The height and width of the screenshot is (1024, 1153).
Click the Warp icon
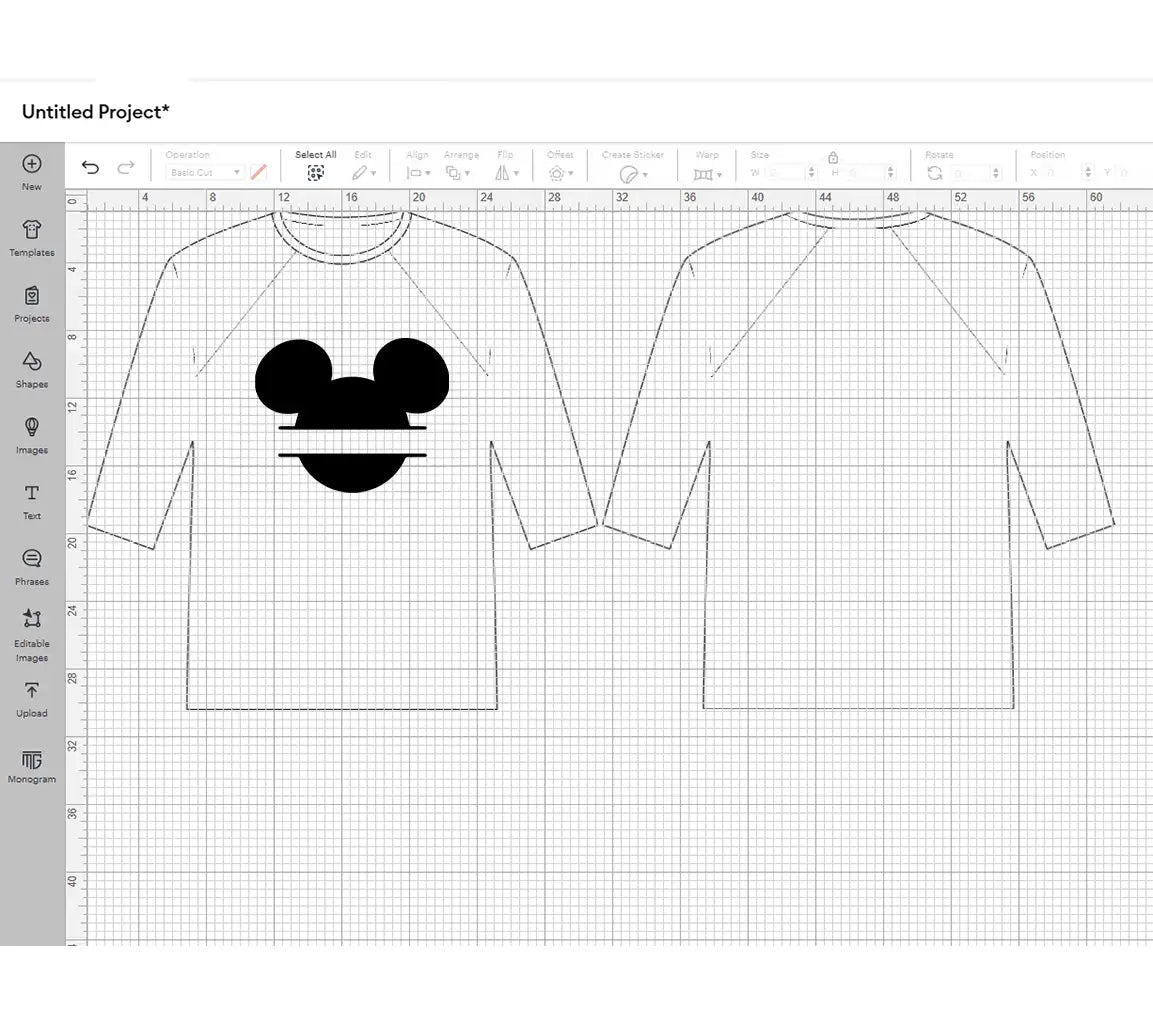[x=703, y=174]
